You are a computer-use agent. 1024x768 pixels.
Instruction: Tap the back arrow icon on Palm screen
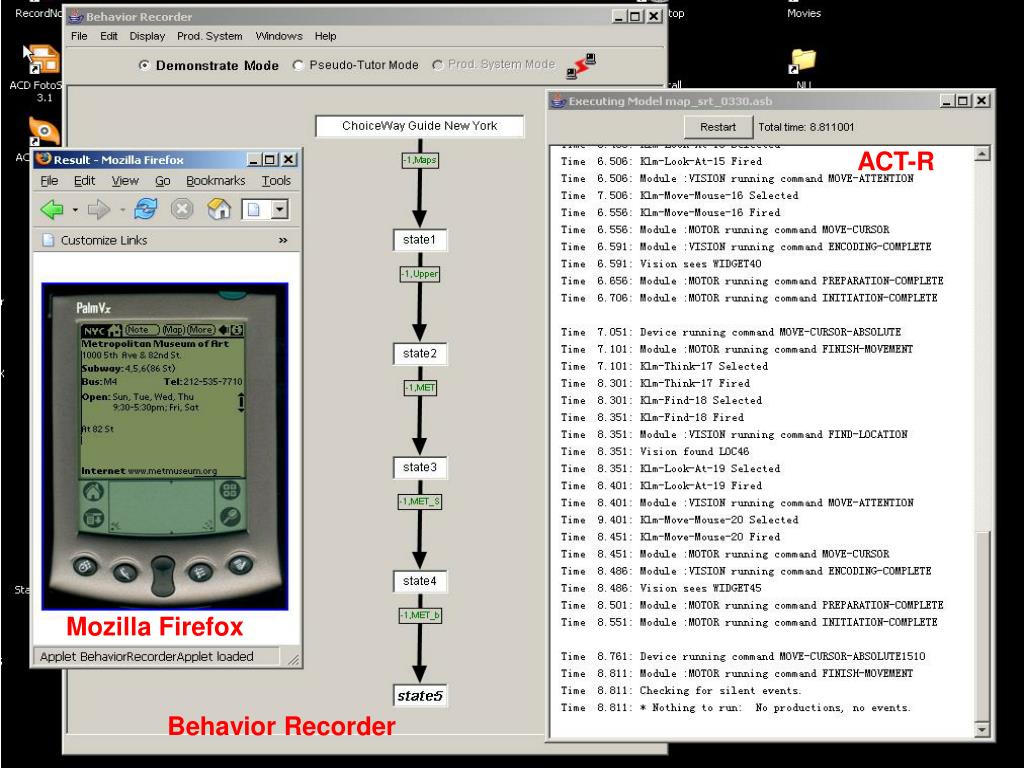(223, 330)
